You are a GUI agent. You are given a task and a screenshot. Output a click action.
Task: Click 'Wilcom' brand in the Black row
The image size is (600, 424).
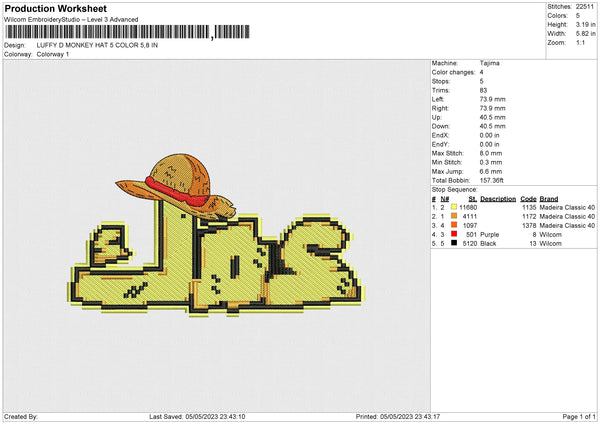[x=551, y=243]
